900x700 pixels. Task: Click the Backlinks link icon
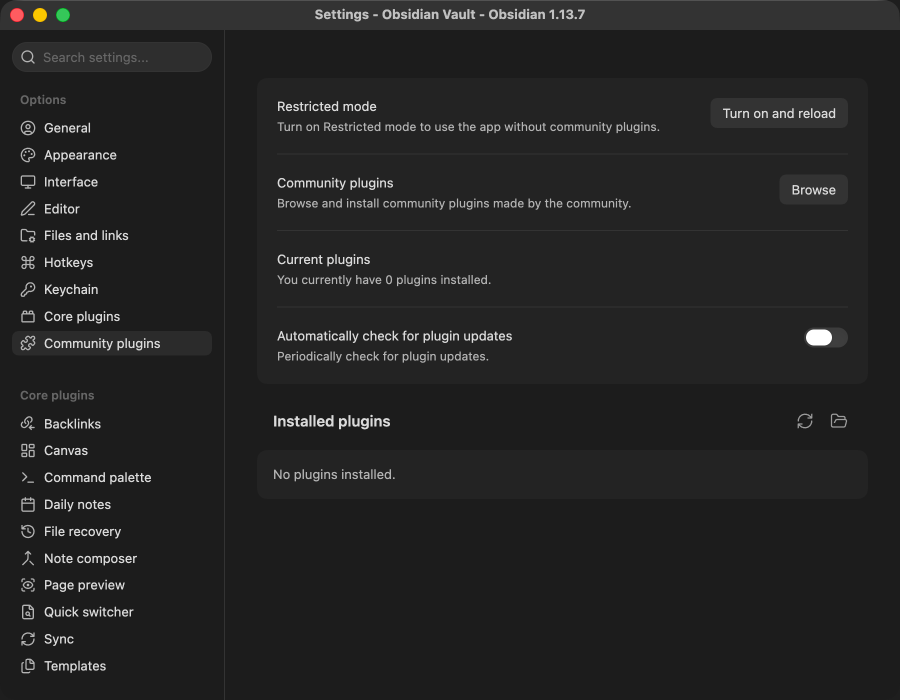pos(28,423)
